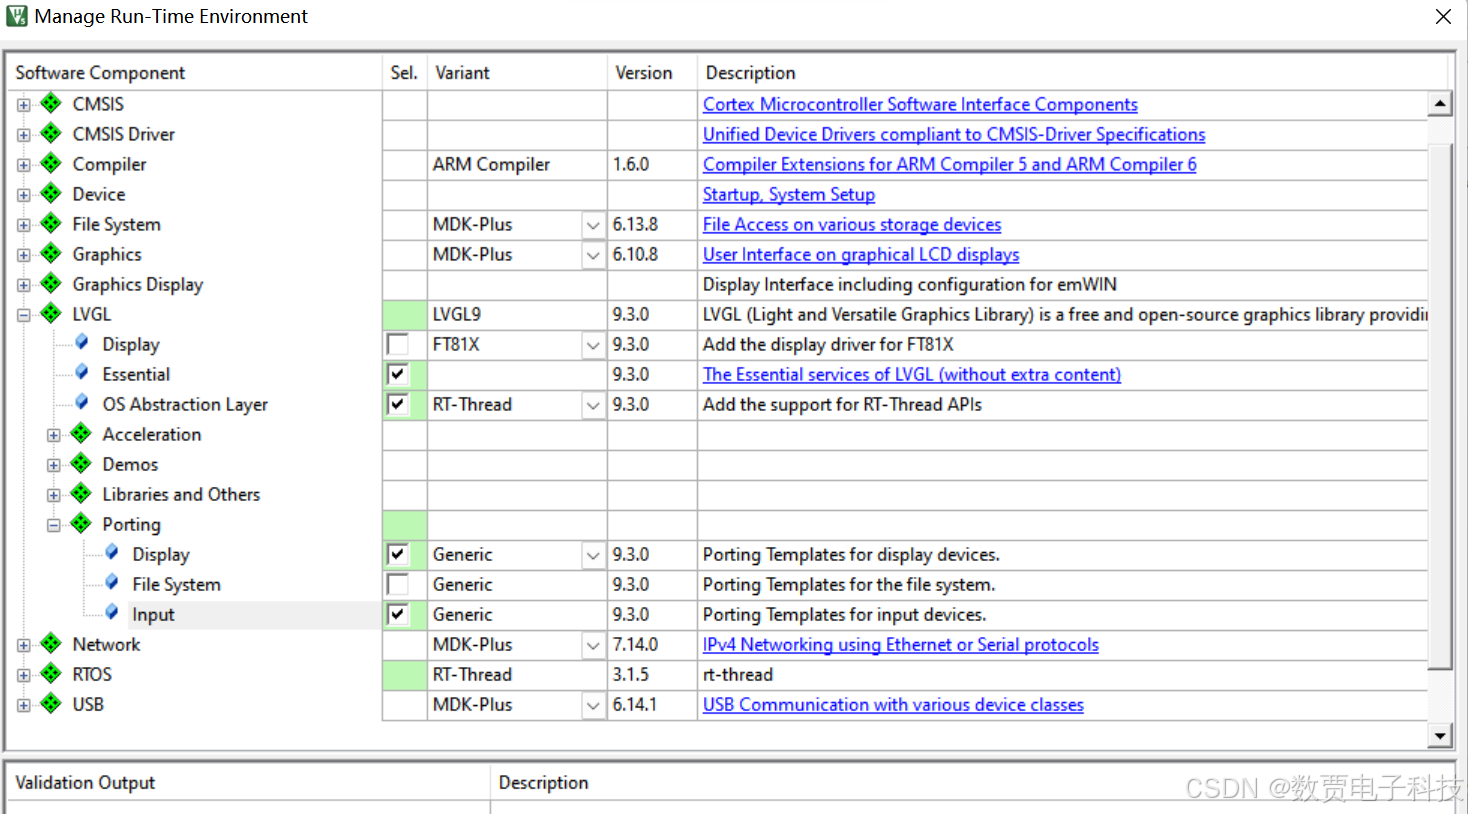Open the File System MDK-Plus variant dropdown

pyautogui.click(x=593, y=225)
